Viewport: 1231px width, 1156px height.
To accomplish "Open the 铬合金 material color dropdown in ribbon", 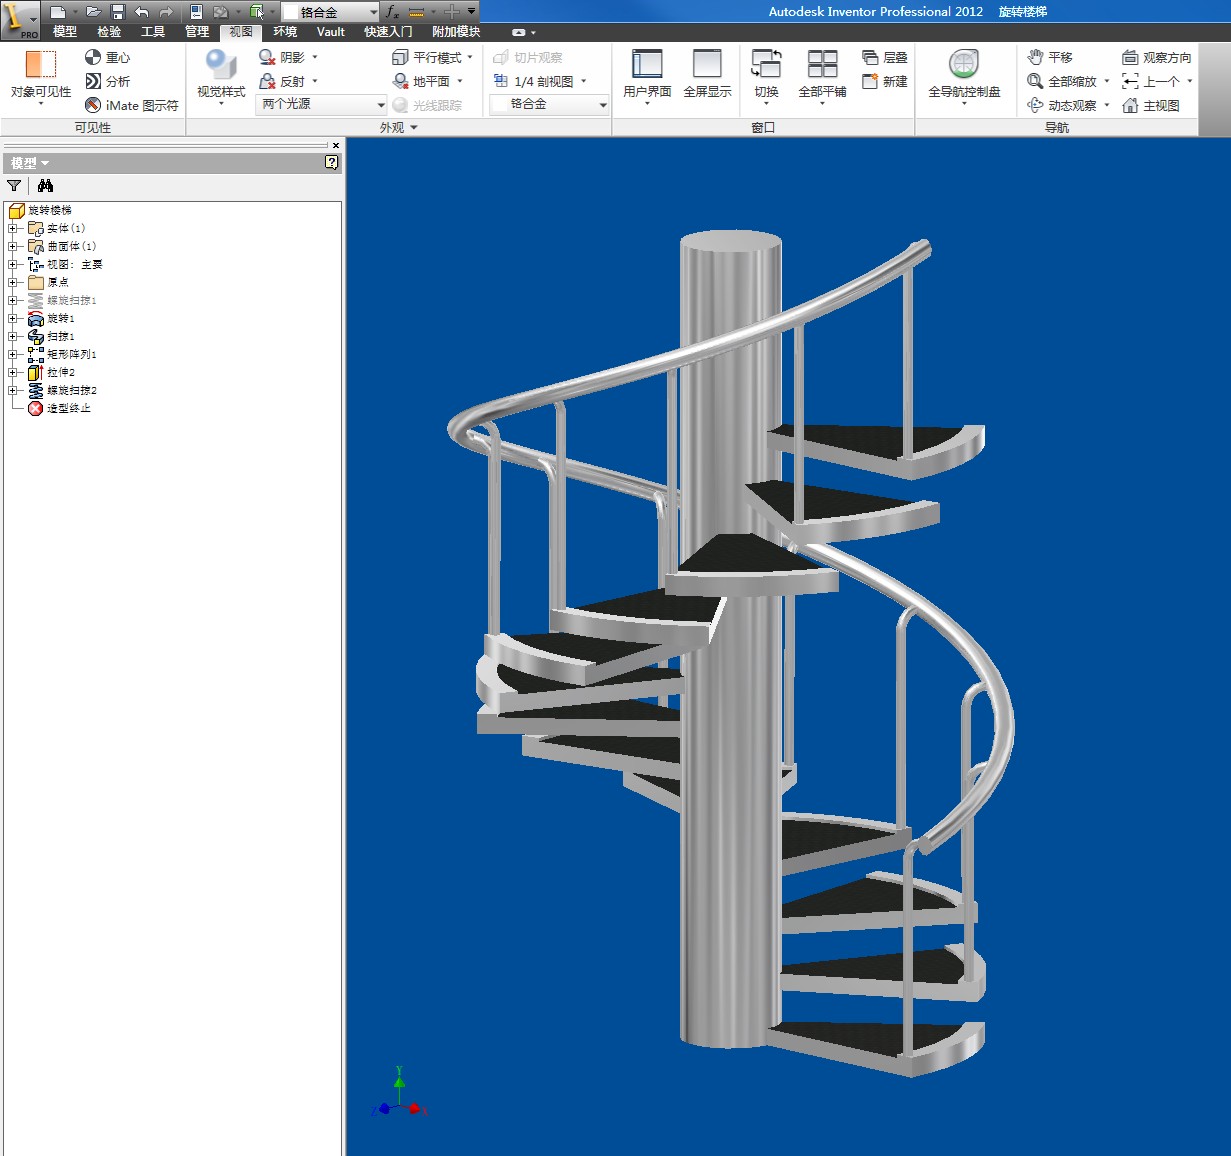I will [x=550, y=104].
